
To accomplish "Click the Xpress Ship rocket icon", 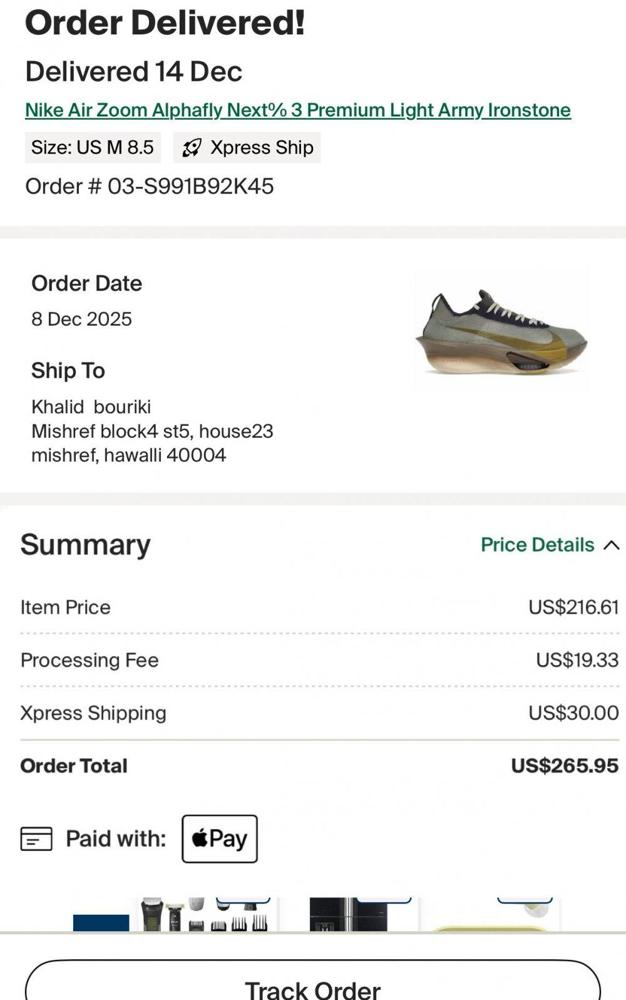I will point(192,148).
